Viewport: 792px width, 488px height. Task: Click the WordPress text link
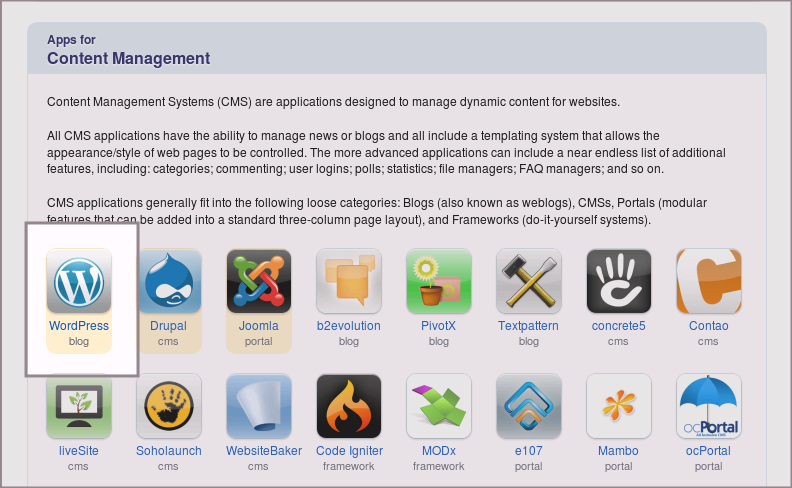(x=79, y=326)
